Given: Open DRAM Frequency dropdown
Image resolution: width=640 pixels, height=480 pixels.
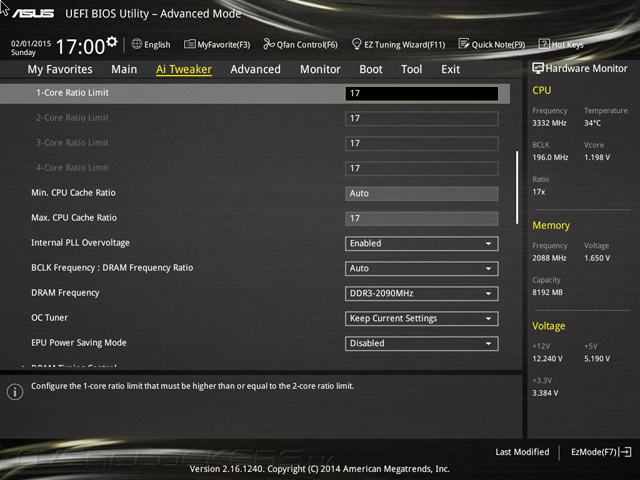Looking at the screenshot, I should pyautogui.click(x=422, y=293).
